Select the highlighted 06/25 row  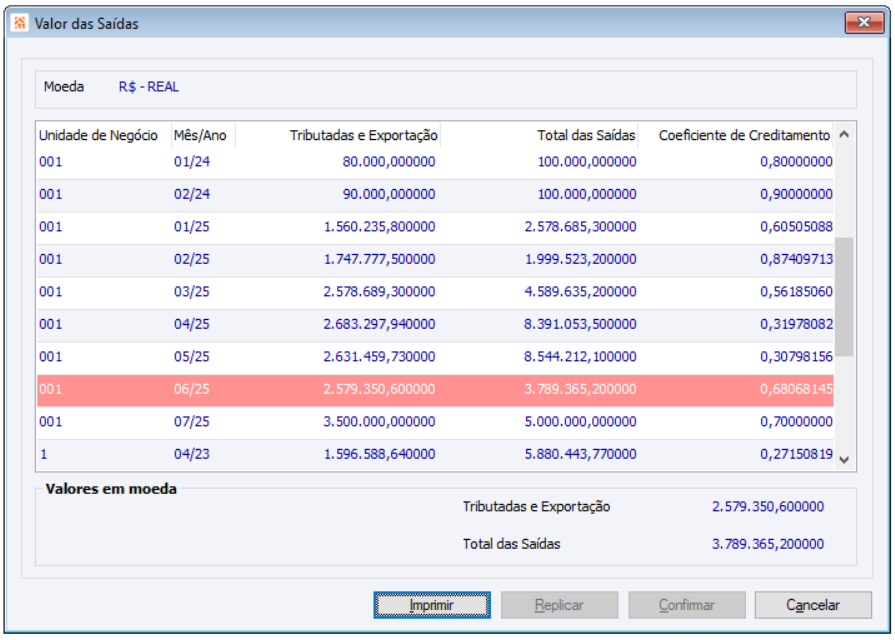[x=435, y=390]
